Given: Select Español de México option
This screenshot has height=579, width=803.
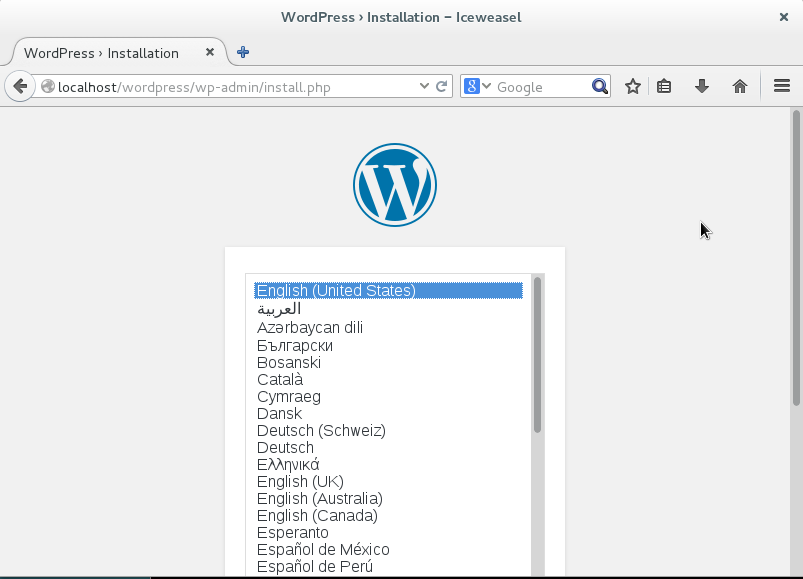Looking at the screenshot, I should click(389, 549).
